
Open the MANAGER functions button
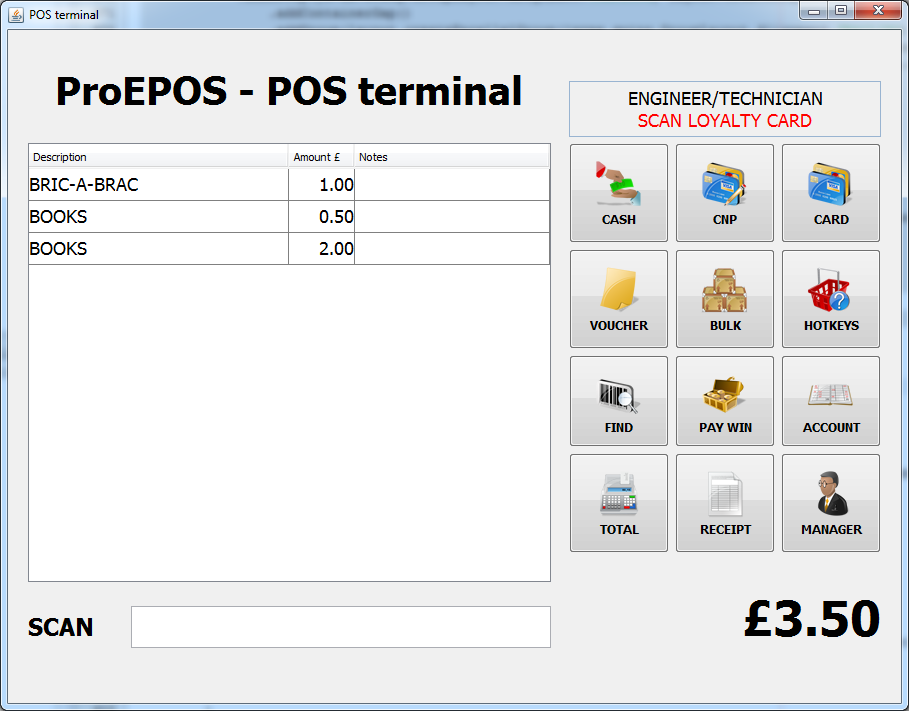pos(830,503)
